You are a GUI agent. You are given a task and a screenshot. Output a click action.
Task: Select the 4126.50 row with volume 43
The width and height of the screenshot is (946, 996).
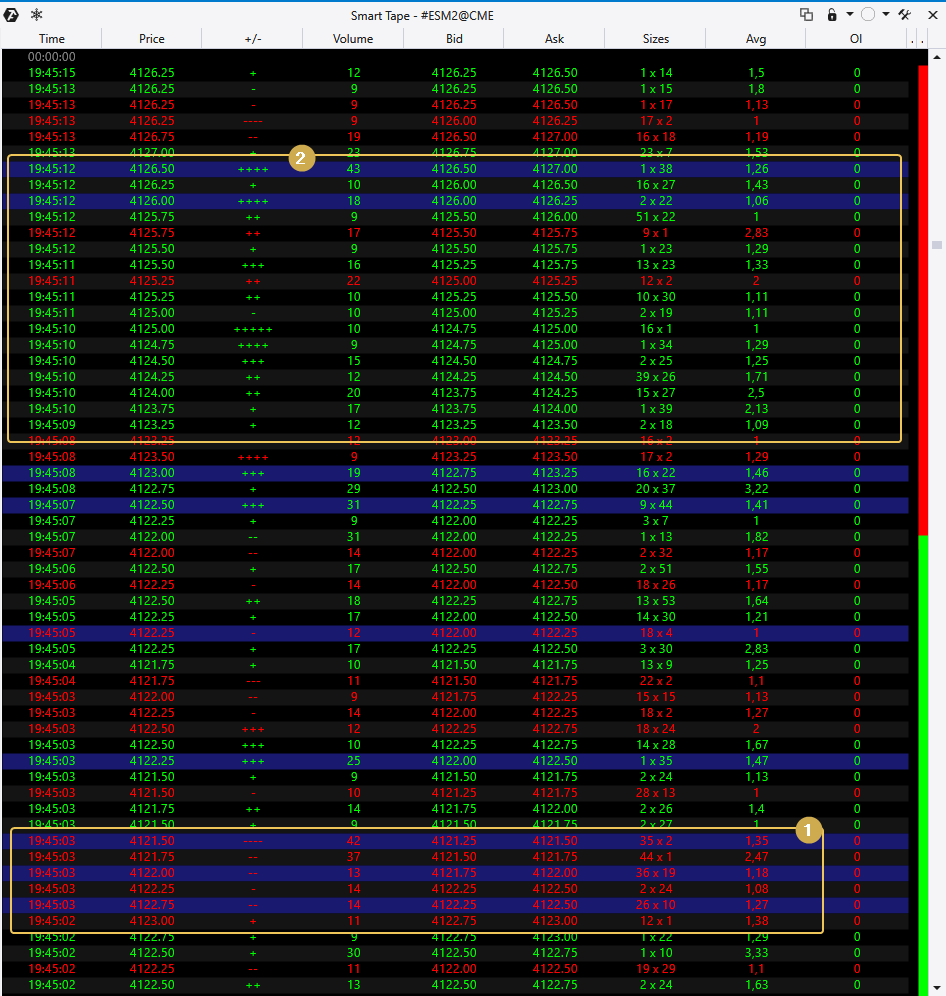click(x=454, y=169)
